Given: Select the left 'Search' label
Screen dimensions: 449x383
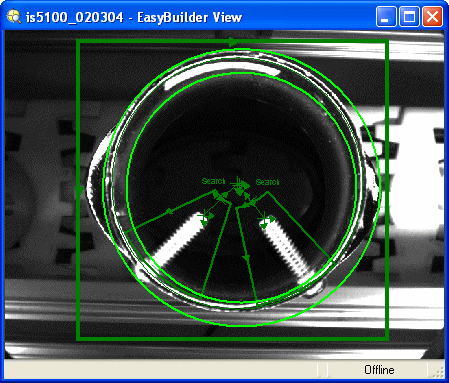Looking at the screenshot, I should coord(213,181).
